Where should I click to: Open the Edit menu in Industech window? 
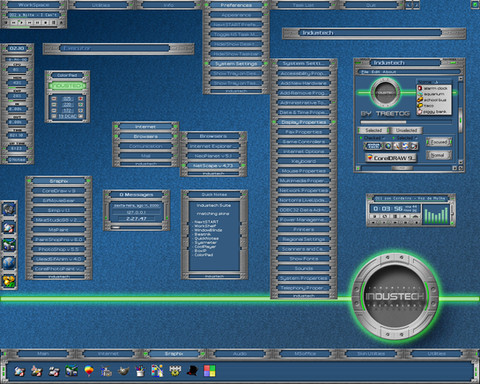375,72
